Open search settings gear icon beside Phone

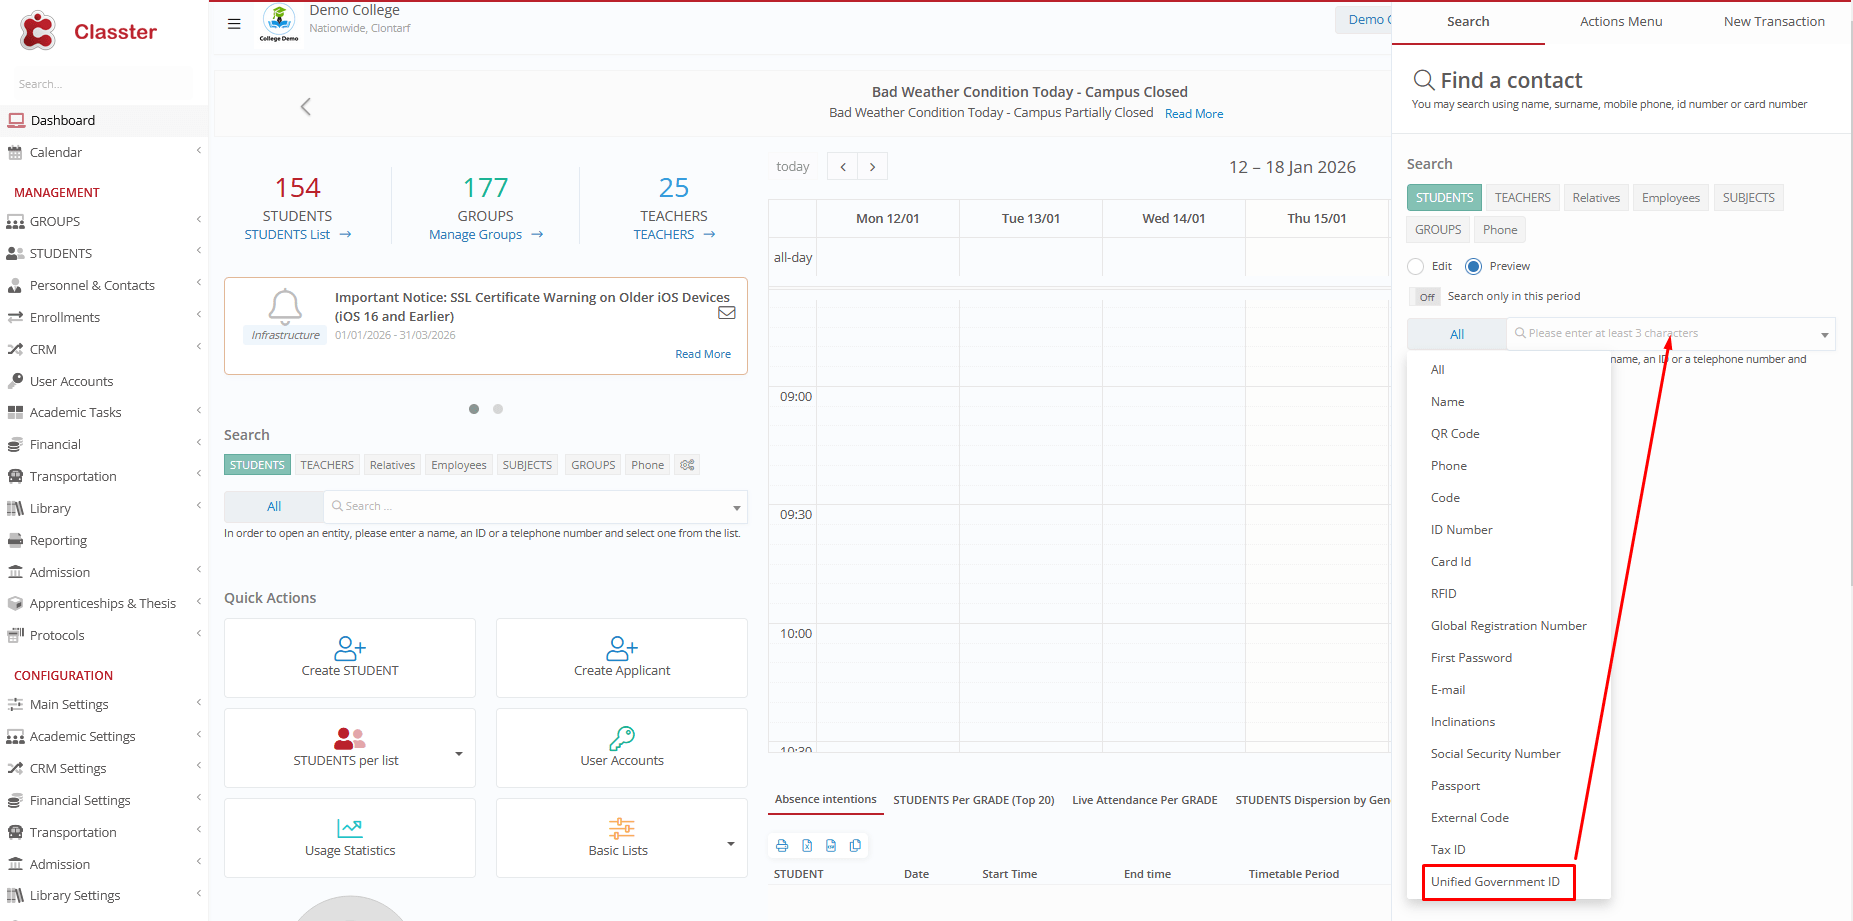(687, 465)
